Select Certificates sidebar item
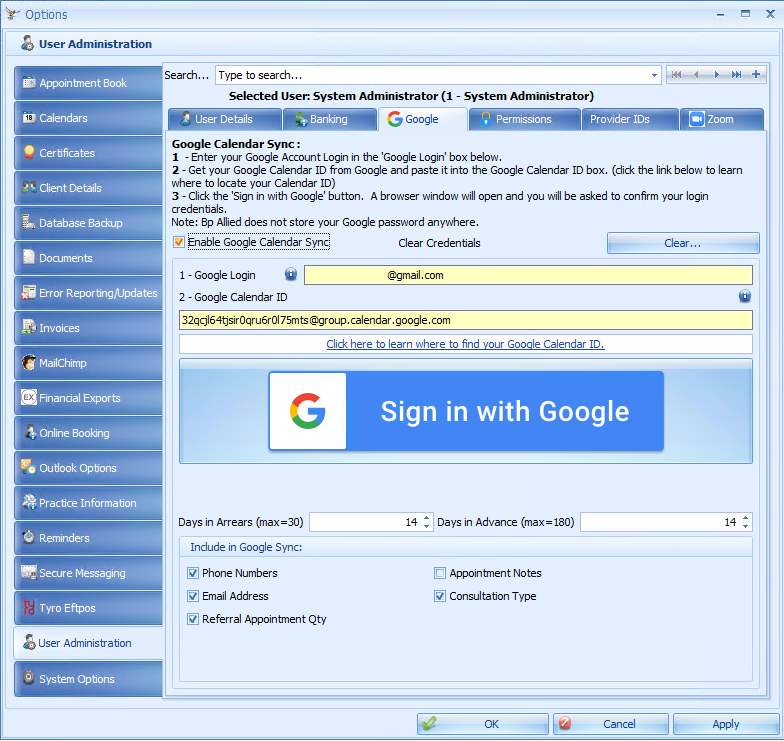Viewport: 784px width, 741px height. coord(88,153)
